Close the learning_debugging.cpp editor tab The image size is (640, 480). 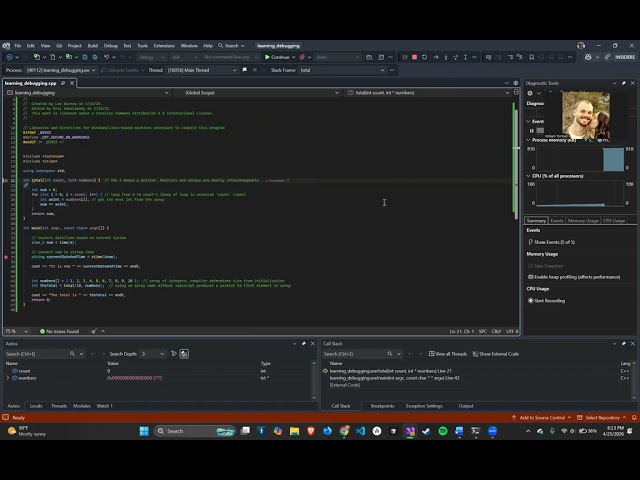72,83
